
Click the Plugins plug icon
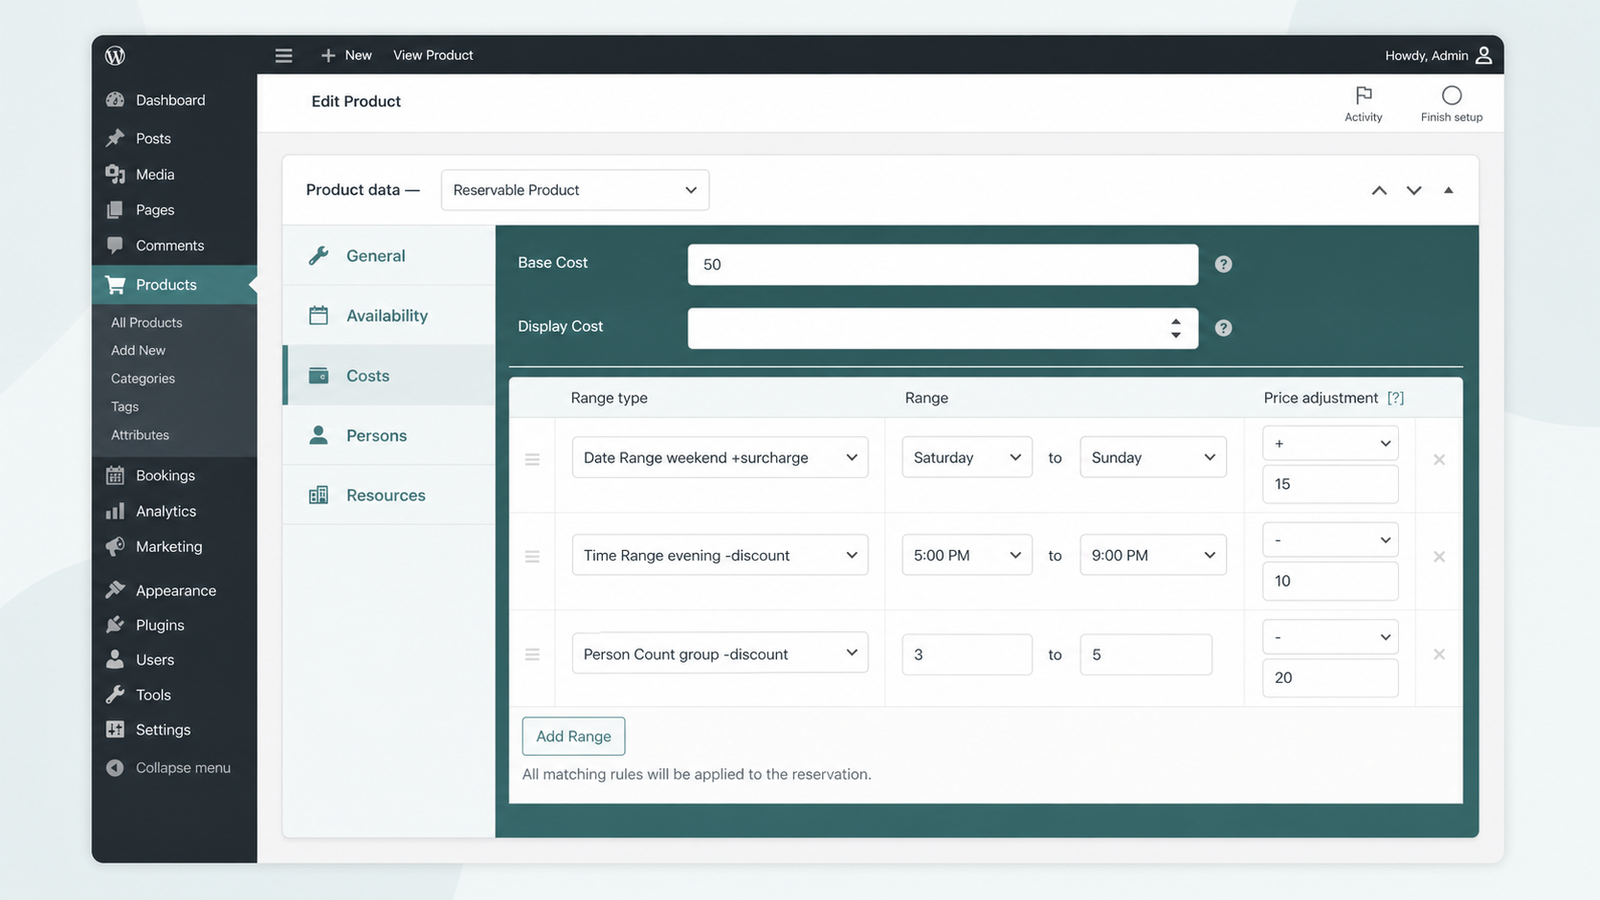pyautogui.click(x=115, y=625)
